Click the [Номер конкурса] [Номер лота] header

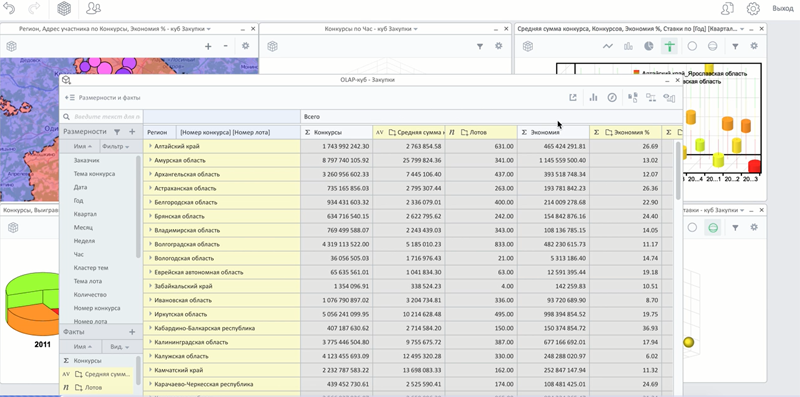pyautogui.click(x=238, y=132)
